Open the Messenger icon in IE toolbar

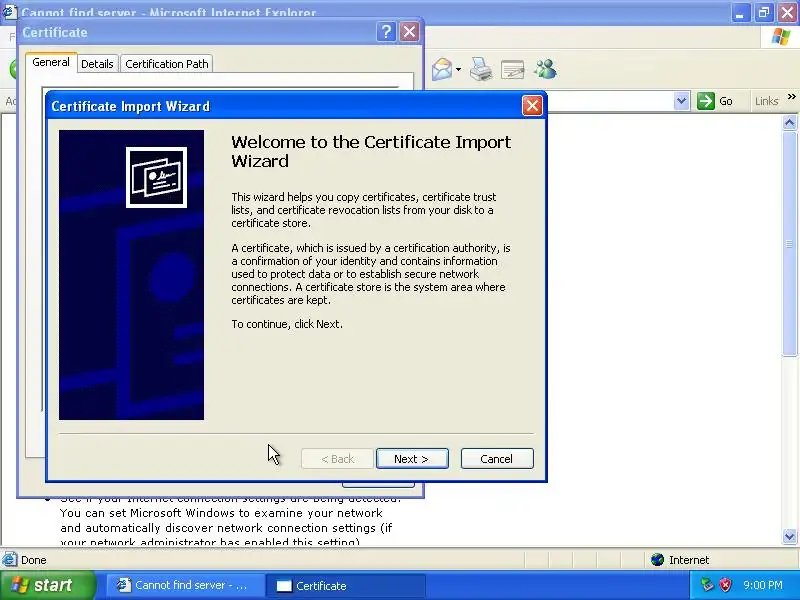point(545,69)
